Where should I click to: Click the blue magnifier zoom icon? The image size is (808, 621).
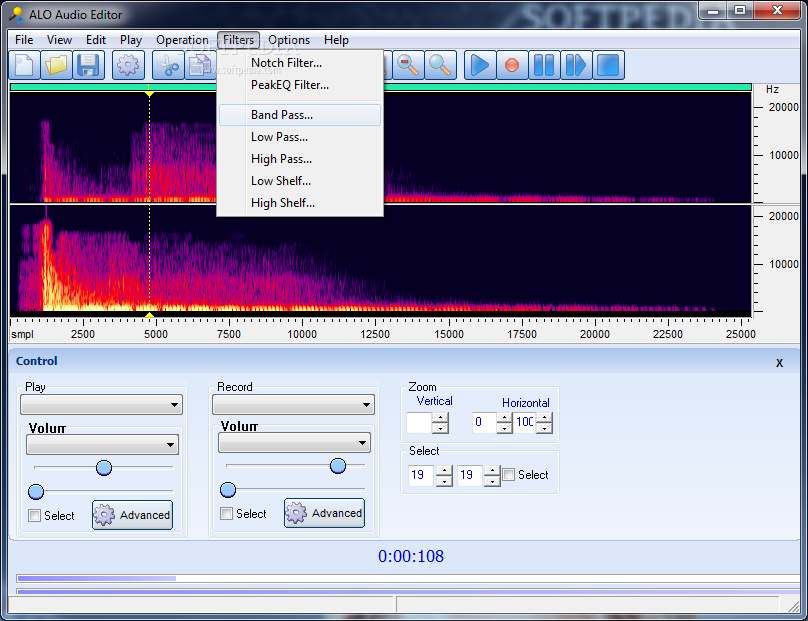tap(440, 65)
